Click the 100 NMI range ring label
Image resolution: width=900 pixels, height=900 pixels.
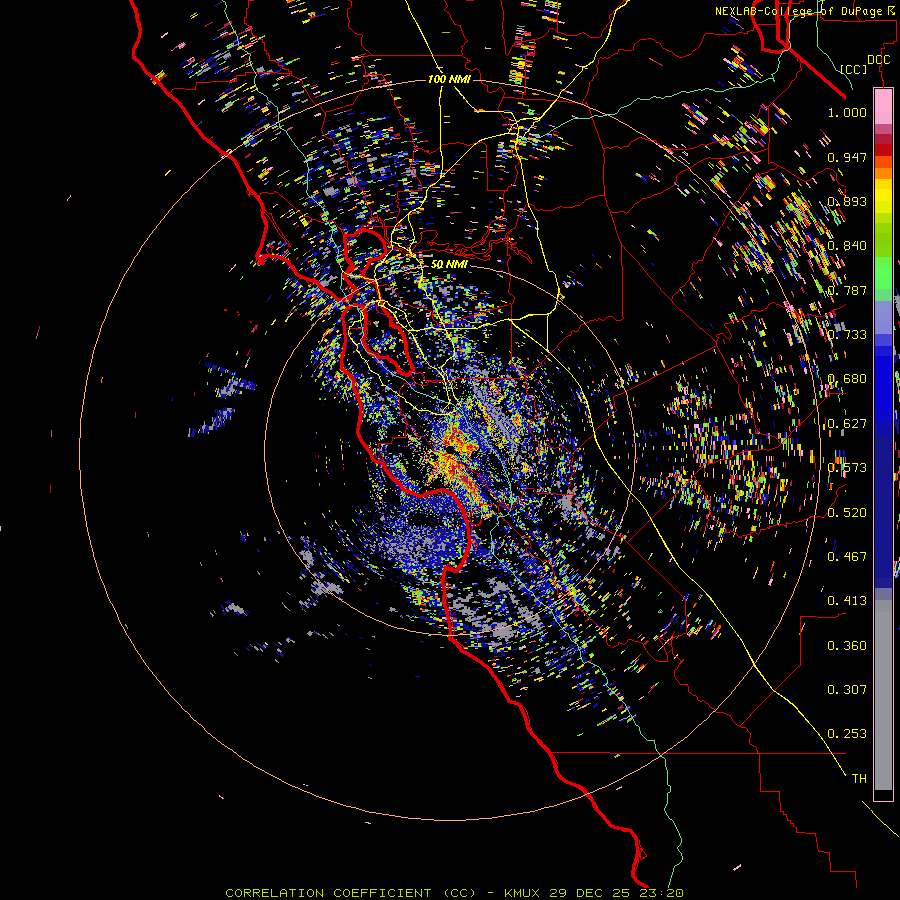coord(449,79)
